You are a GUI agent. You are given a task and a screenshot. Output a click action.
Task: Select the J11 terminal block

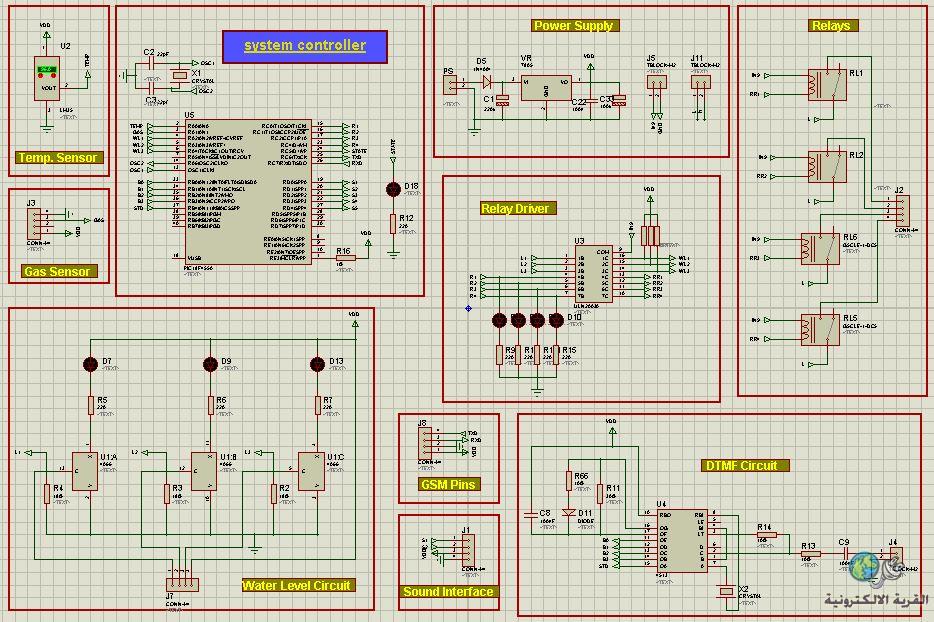pyautogui.click(x=700, y=82)
